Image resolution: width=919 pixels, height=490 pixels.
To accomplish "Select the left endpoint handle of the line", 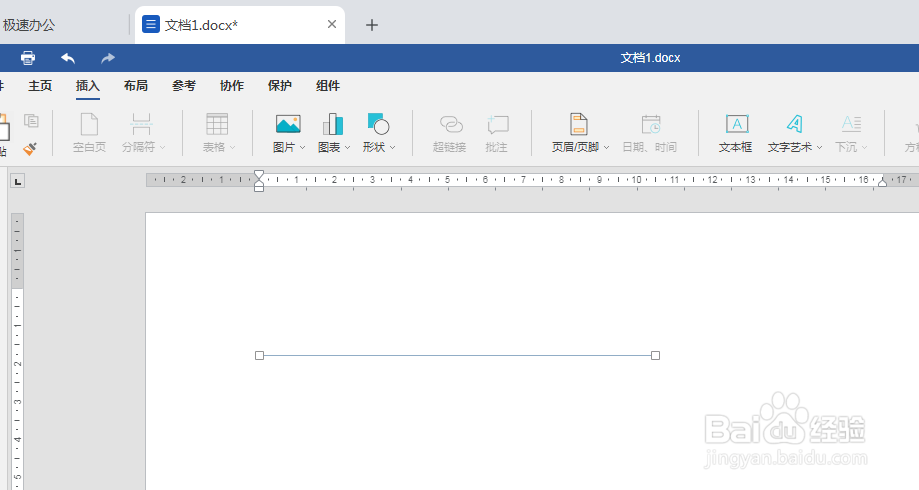I will pos(260,355).
